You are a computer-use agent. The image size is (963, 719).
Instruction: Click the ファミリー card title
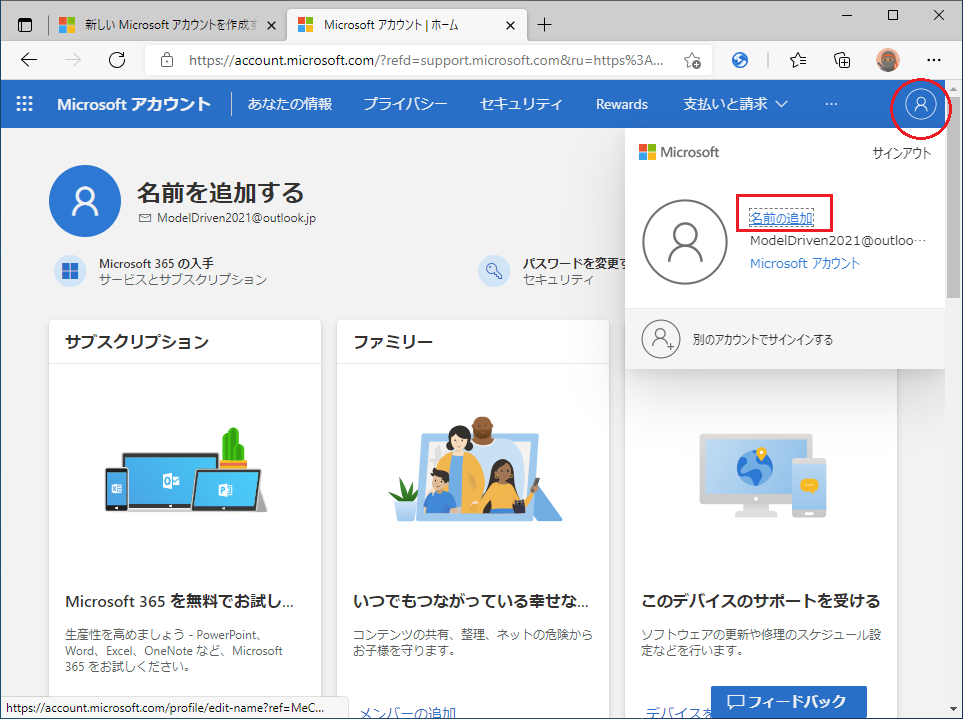point(393,341)
